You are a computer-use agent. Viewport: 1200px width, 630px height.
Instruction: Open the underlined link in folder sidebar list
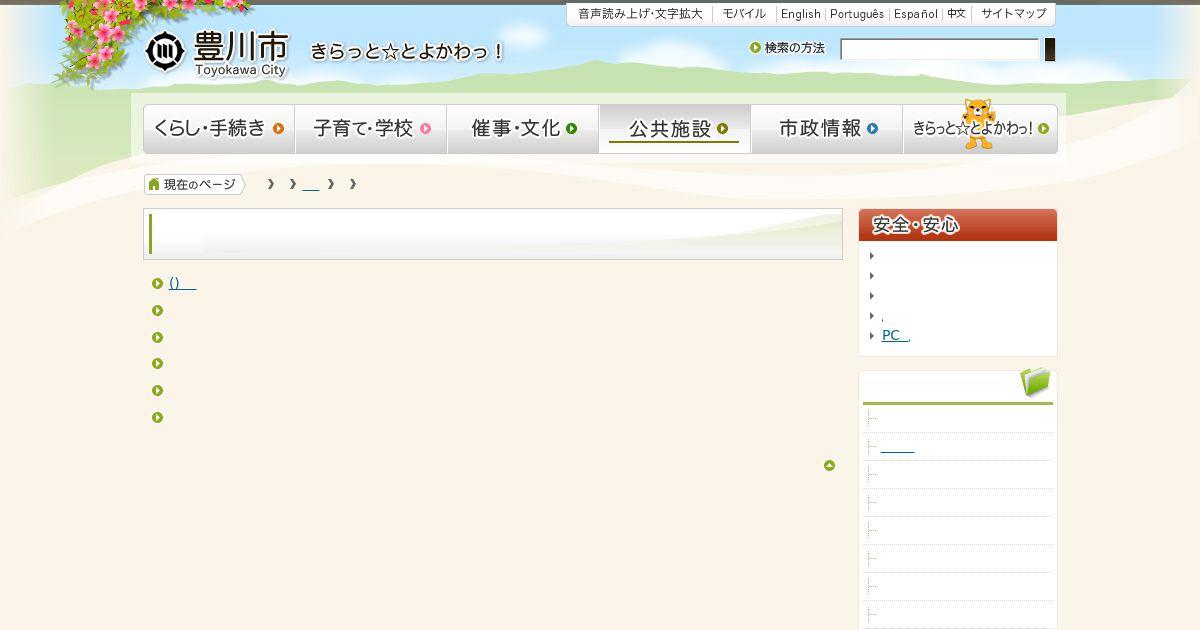pos(897,447)
